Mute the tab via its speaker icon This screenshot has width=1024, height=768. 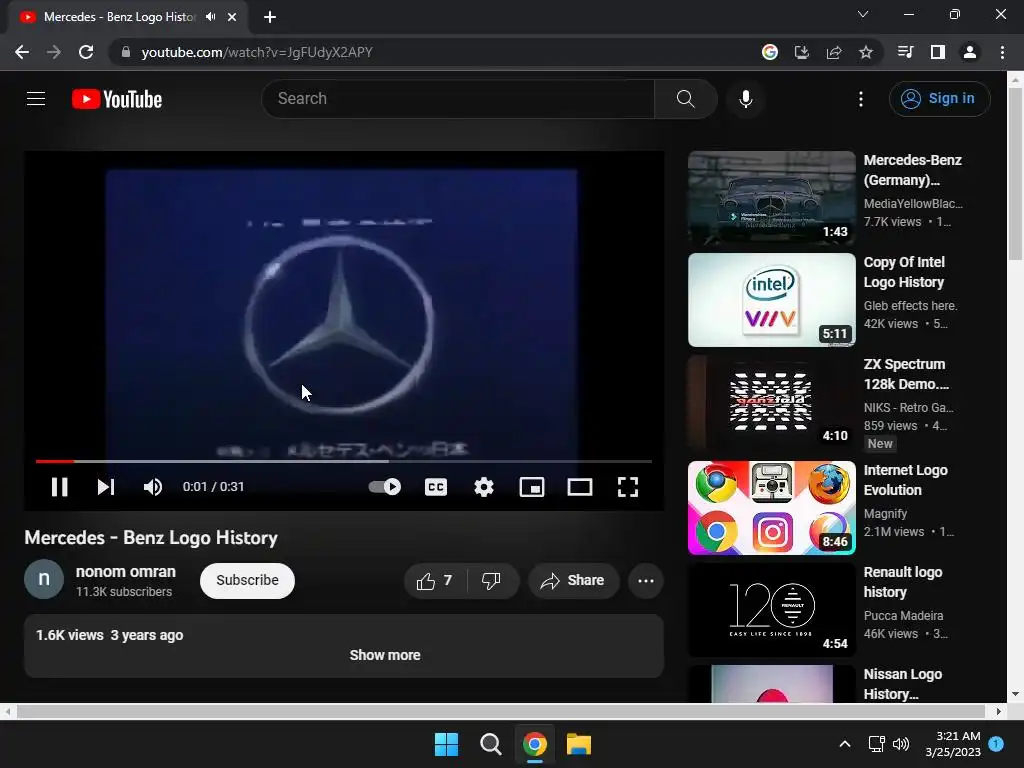tap(210, 17)
